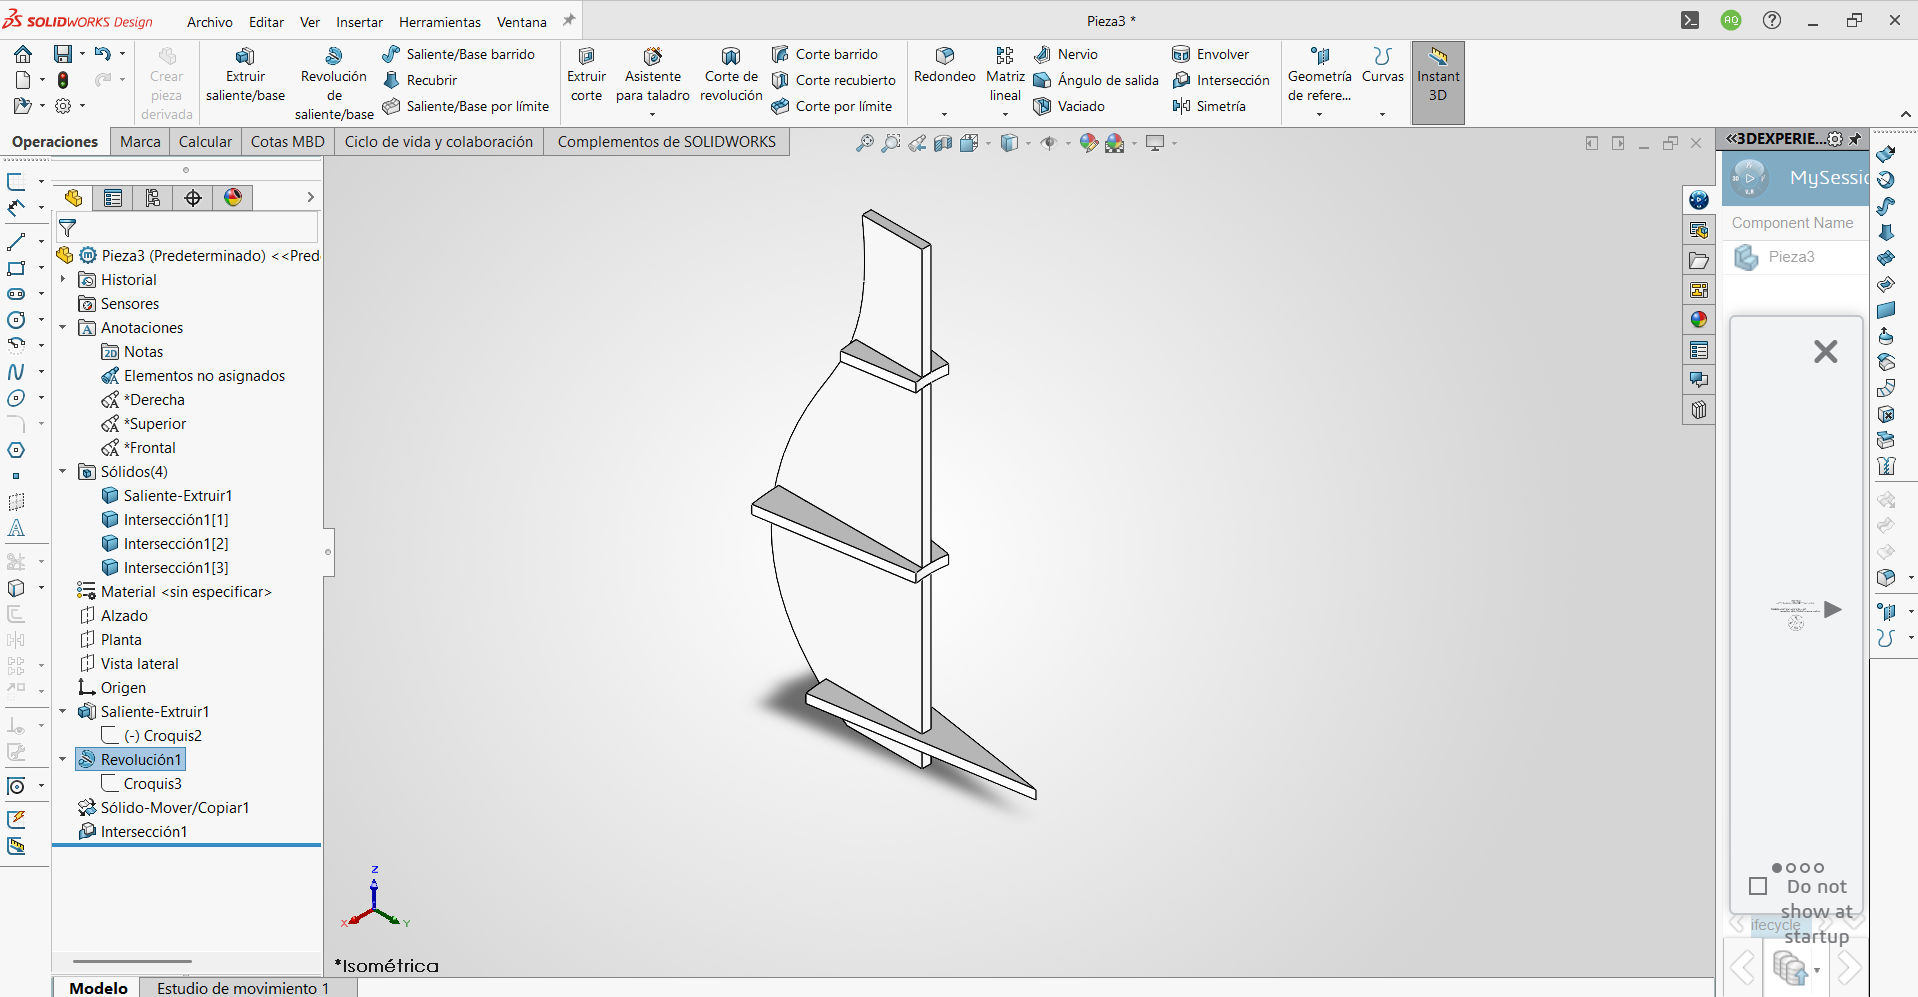
Task: Switch to Estudio de movimiento 1 tab
Action: point(242,988)
